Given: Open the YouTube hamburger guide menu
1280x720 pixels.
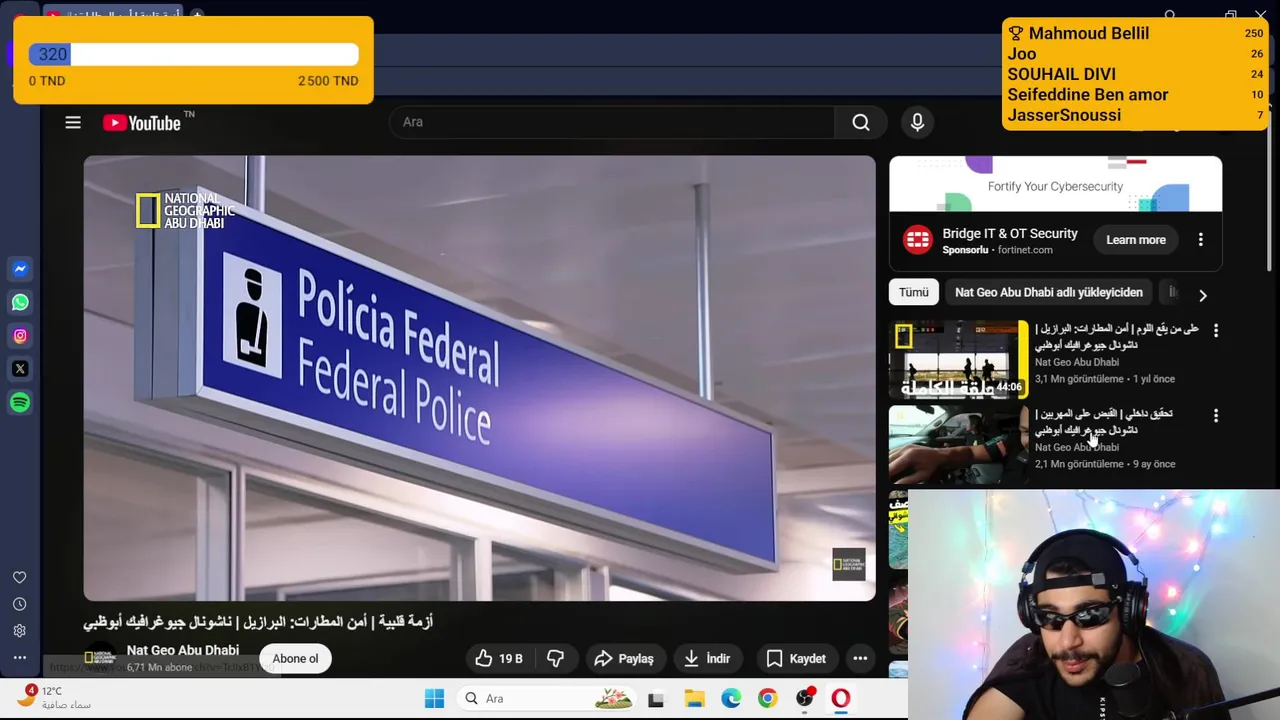Looking at the screenshot, I should [73, 122].
